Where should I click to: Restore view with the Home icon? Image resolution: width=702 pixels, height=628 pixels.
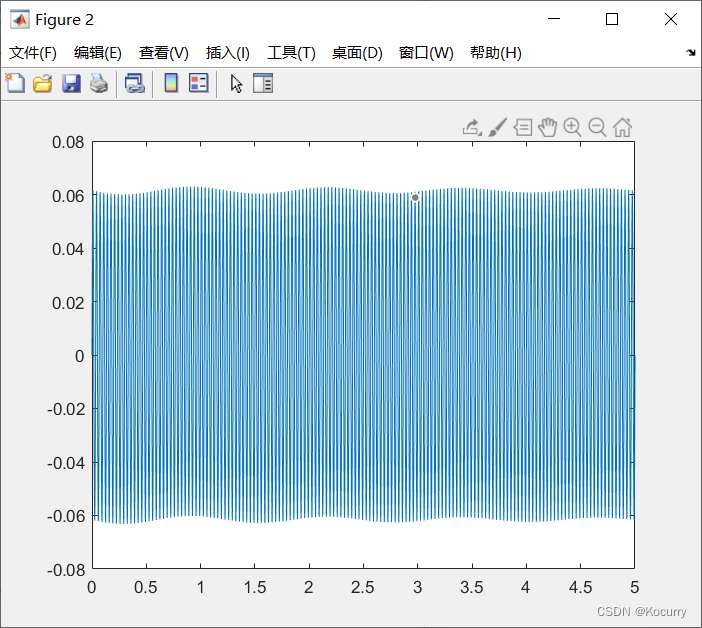(x=622, y=128)
